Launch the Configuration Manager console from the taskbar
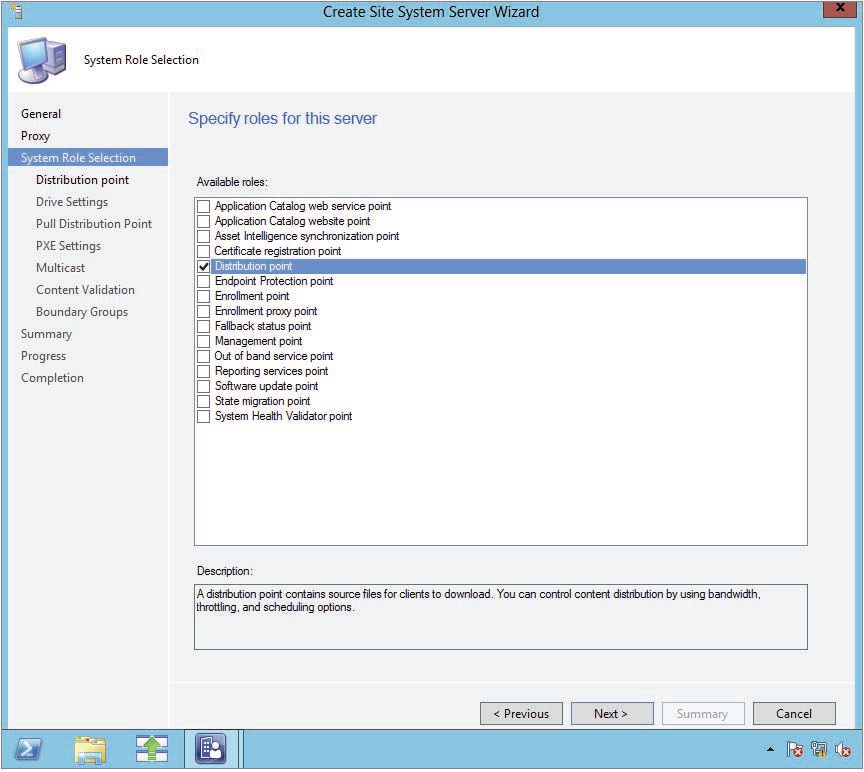The height and width of the screenshot is (772, 864). click(x=211, y=748)
